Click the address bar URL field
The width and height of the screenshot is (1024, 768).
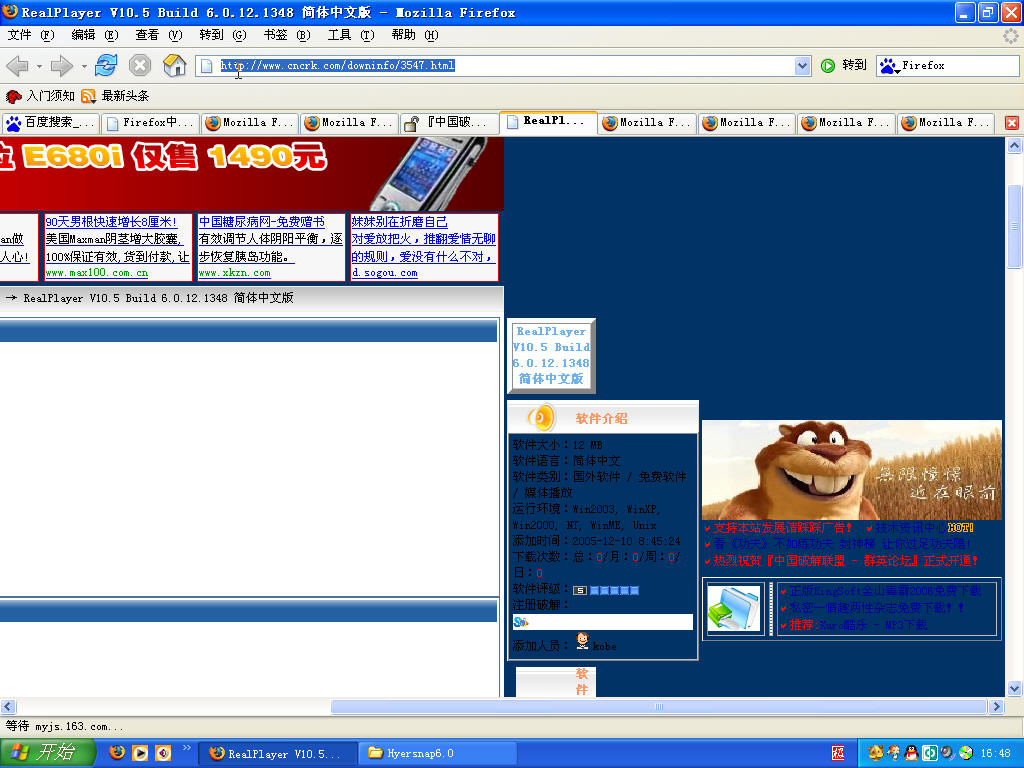point(505,65)
